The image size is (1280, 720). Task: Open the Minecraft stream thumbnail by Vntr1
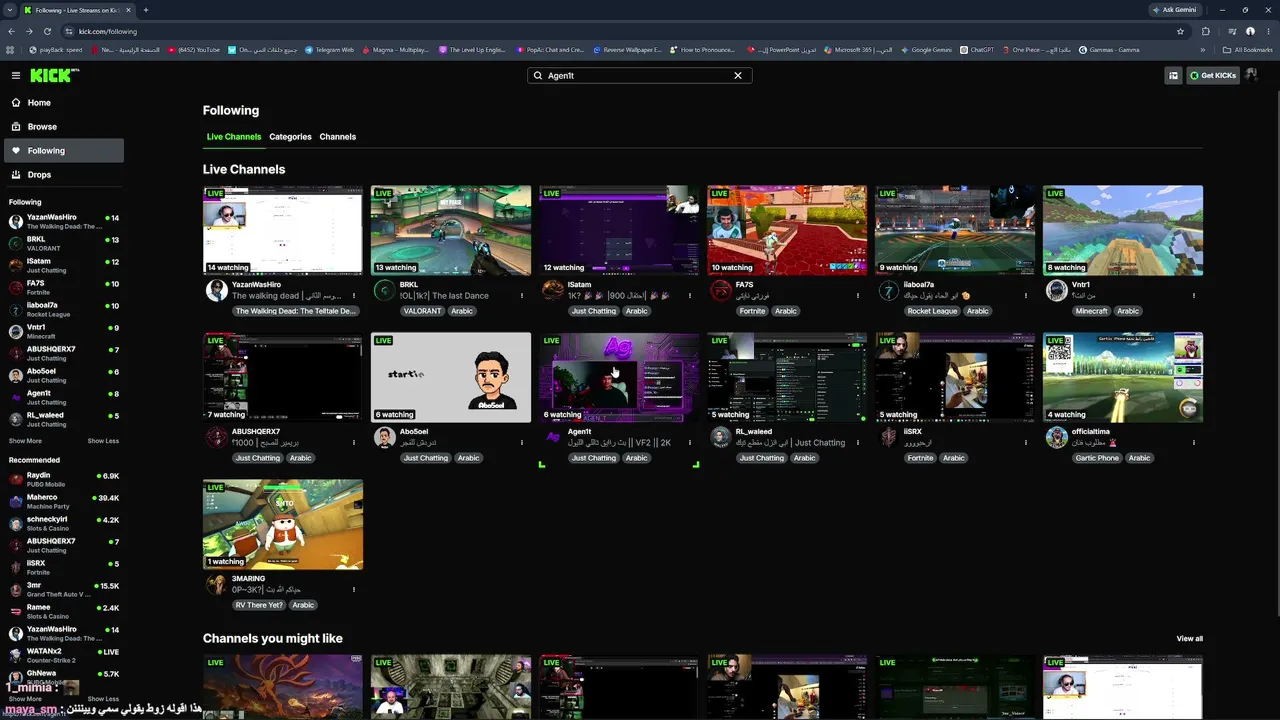[1123, 230]
